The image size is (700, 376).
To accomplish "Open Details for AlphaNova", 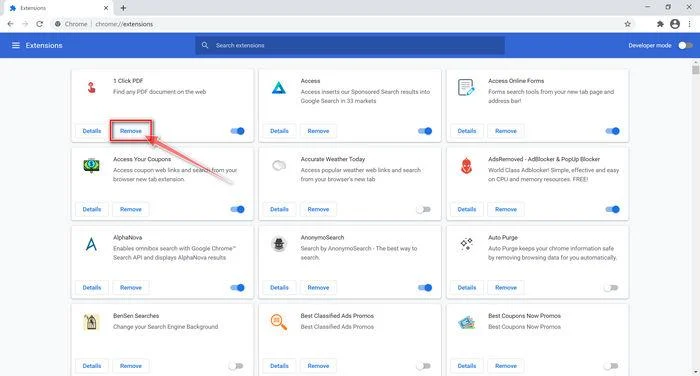I will point(92,288).
